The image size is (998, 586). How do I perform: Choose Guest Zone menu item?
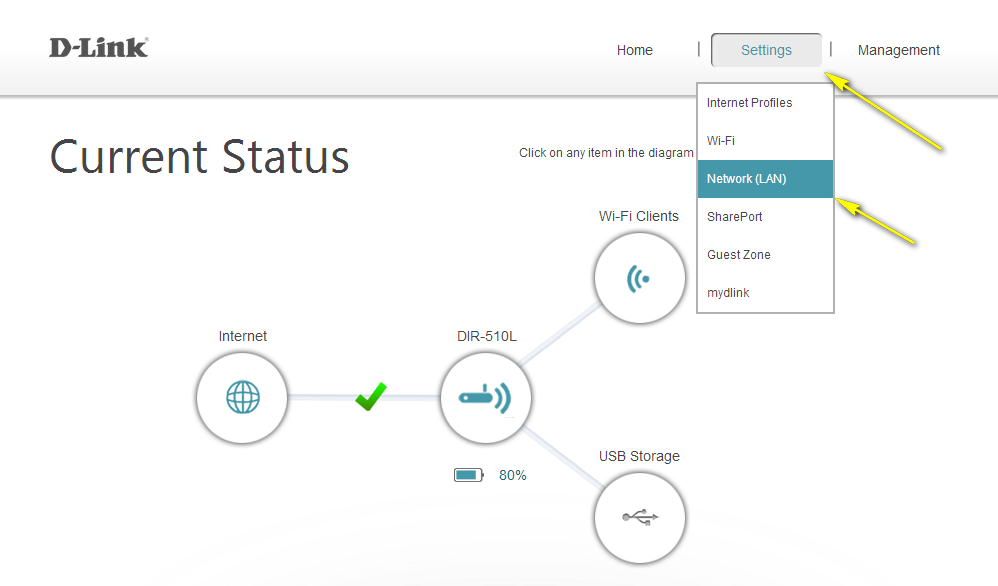[738, 255]
